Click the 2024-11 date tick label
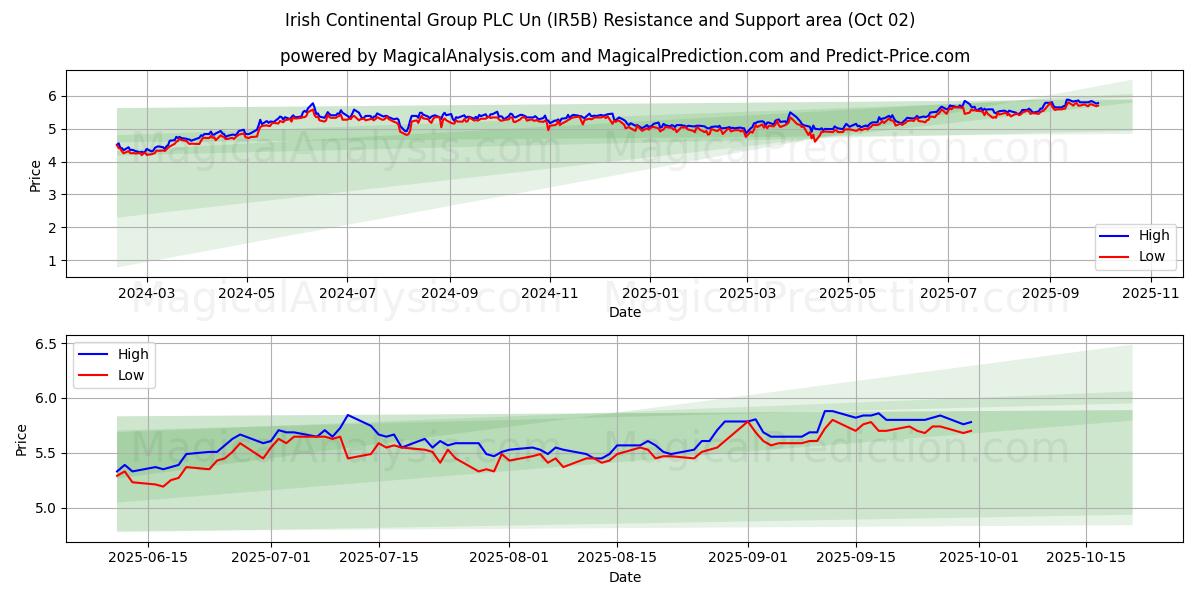 (549, 293)
